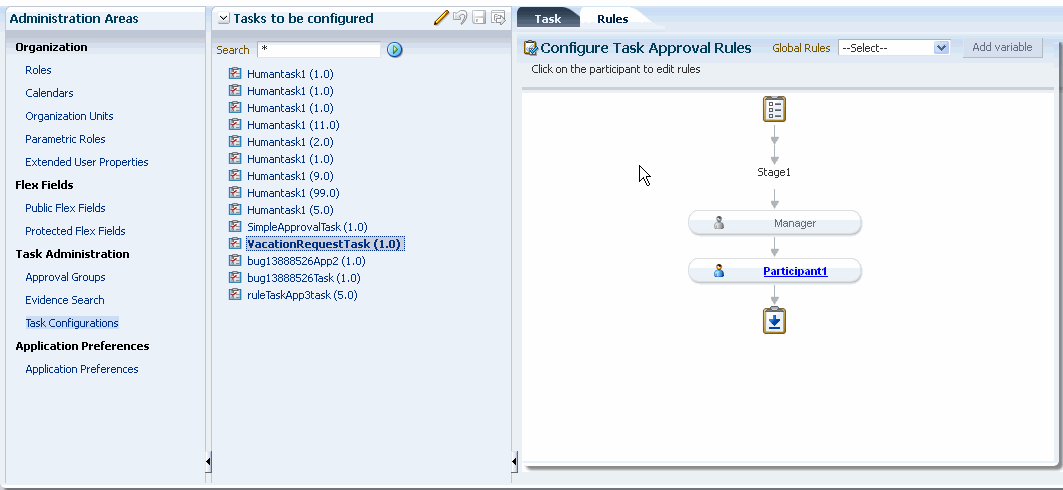This screenshot has height=490, width=1063.
Task: Click the Stage1 label in the flow
Action: 774,172
